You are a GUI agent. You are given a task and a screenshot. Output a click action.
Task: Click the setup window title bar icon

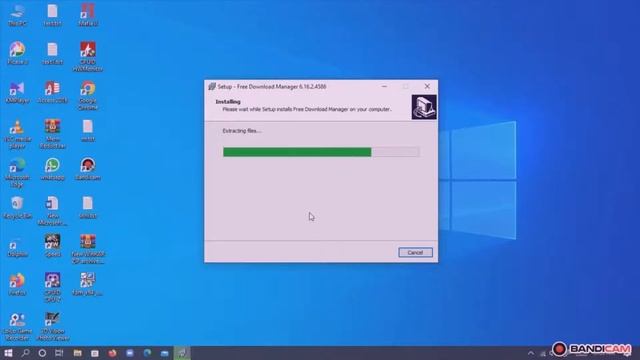(212, 87)
